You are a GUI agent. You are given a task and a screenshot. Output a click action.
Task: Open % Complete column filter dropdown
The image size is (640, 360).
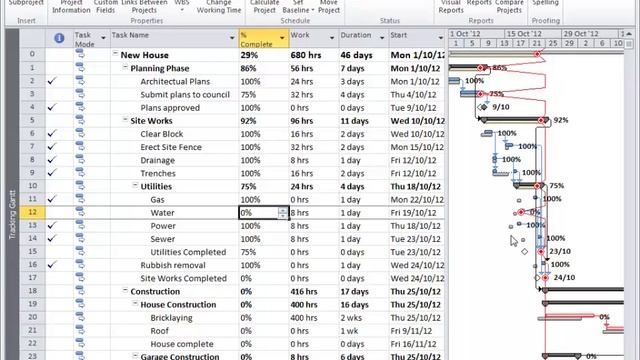282,38
